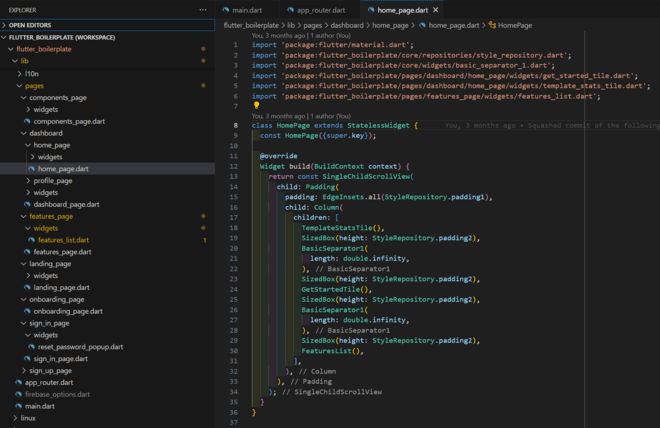
Task: Open firebase_options.dart file
Action: (x=107, y=394)
